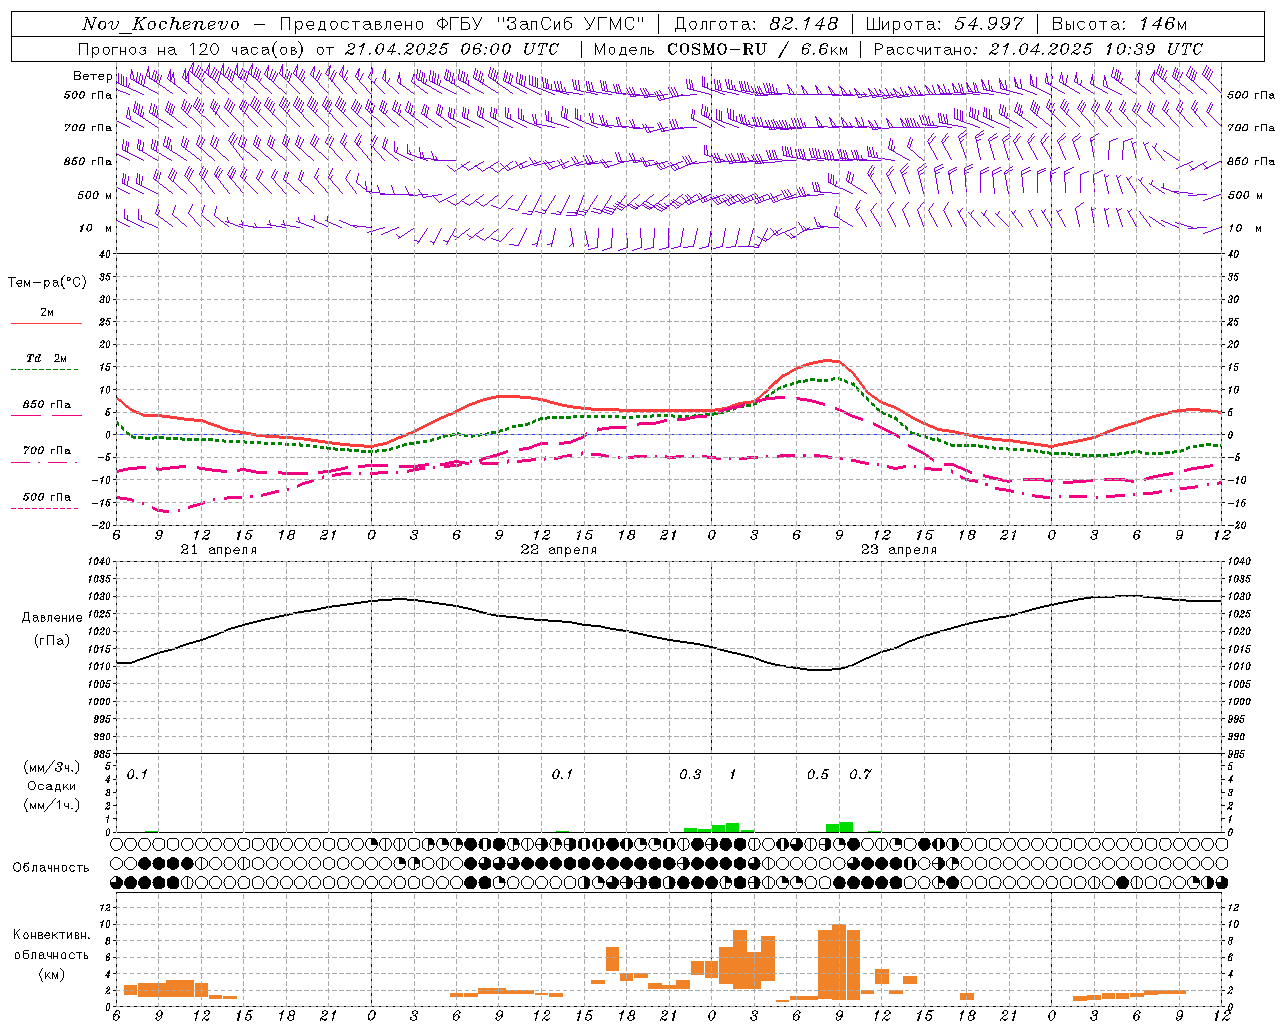
Task: Click the red 2м temperature peak on 23 April
Action: coord(829,360)
